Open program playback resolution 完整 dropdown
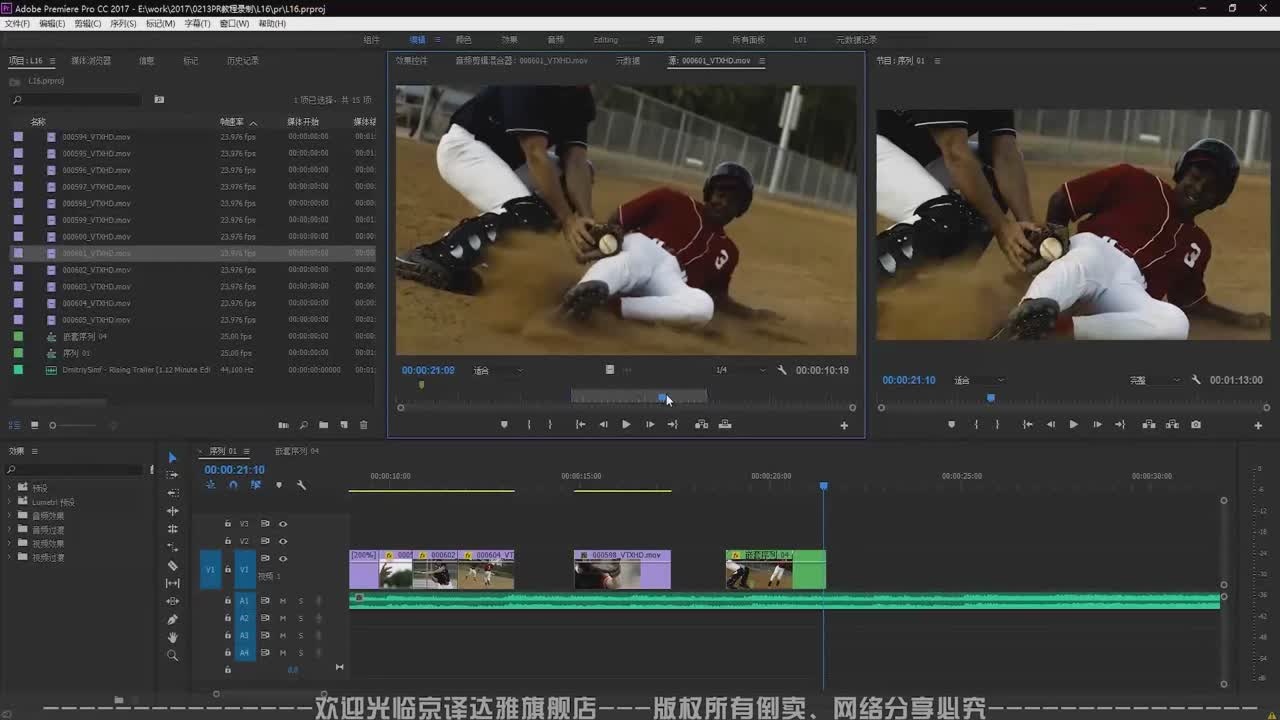This screenshot has height=720, width=1280. pos(1155,380)
